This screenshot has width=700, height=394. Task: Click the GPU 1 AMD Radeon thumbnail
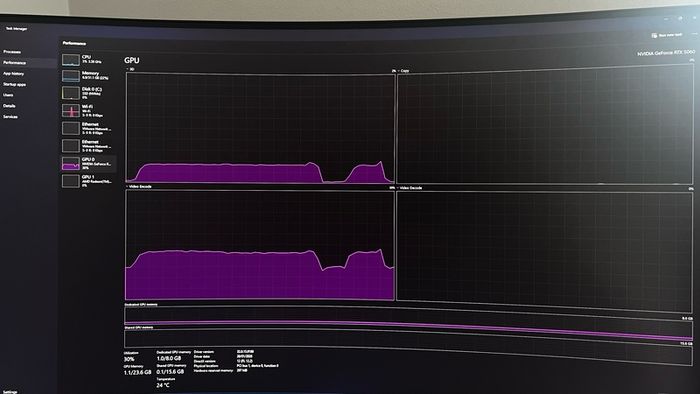(71, 181)
